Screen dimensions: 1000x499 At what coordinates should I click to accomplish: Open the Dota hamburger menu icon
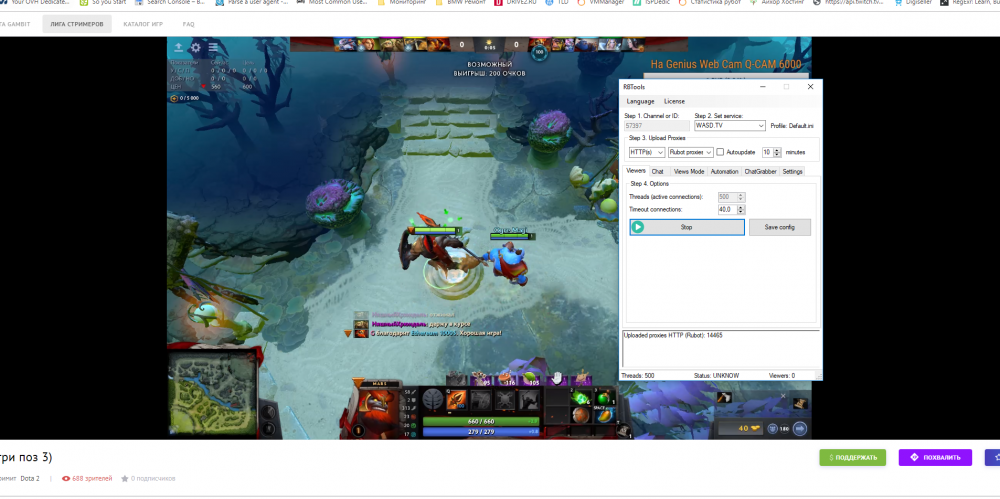click(x=212, y=47)
